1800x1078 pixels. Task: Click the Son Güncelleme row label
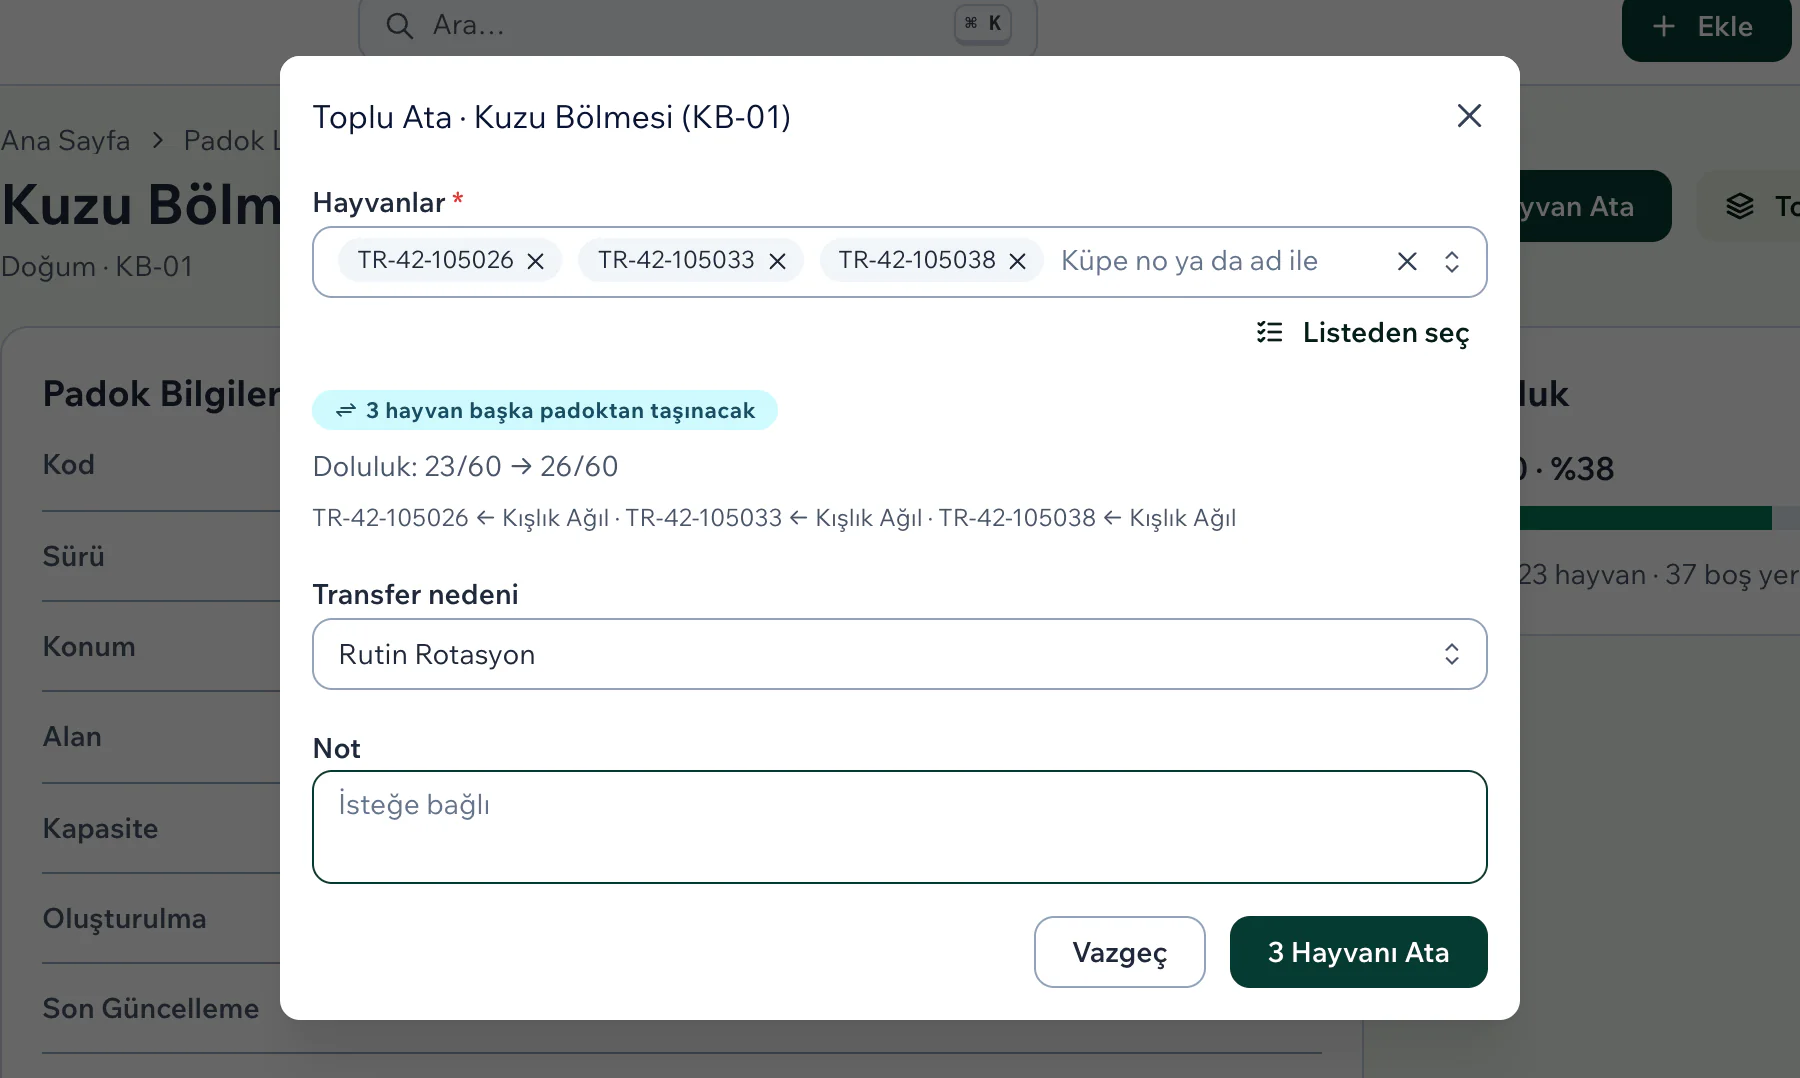tap(151, 1008)
